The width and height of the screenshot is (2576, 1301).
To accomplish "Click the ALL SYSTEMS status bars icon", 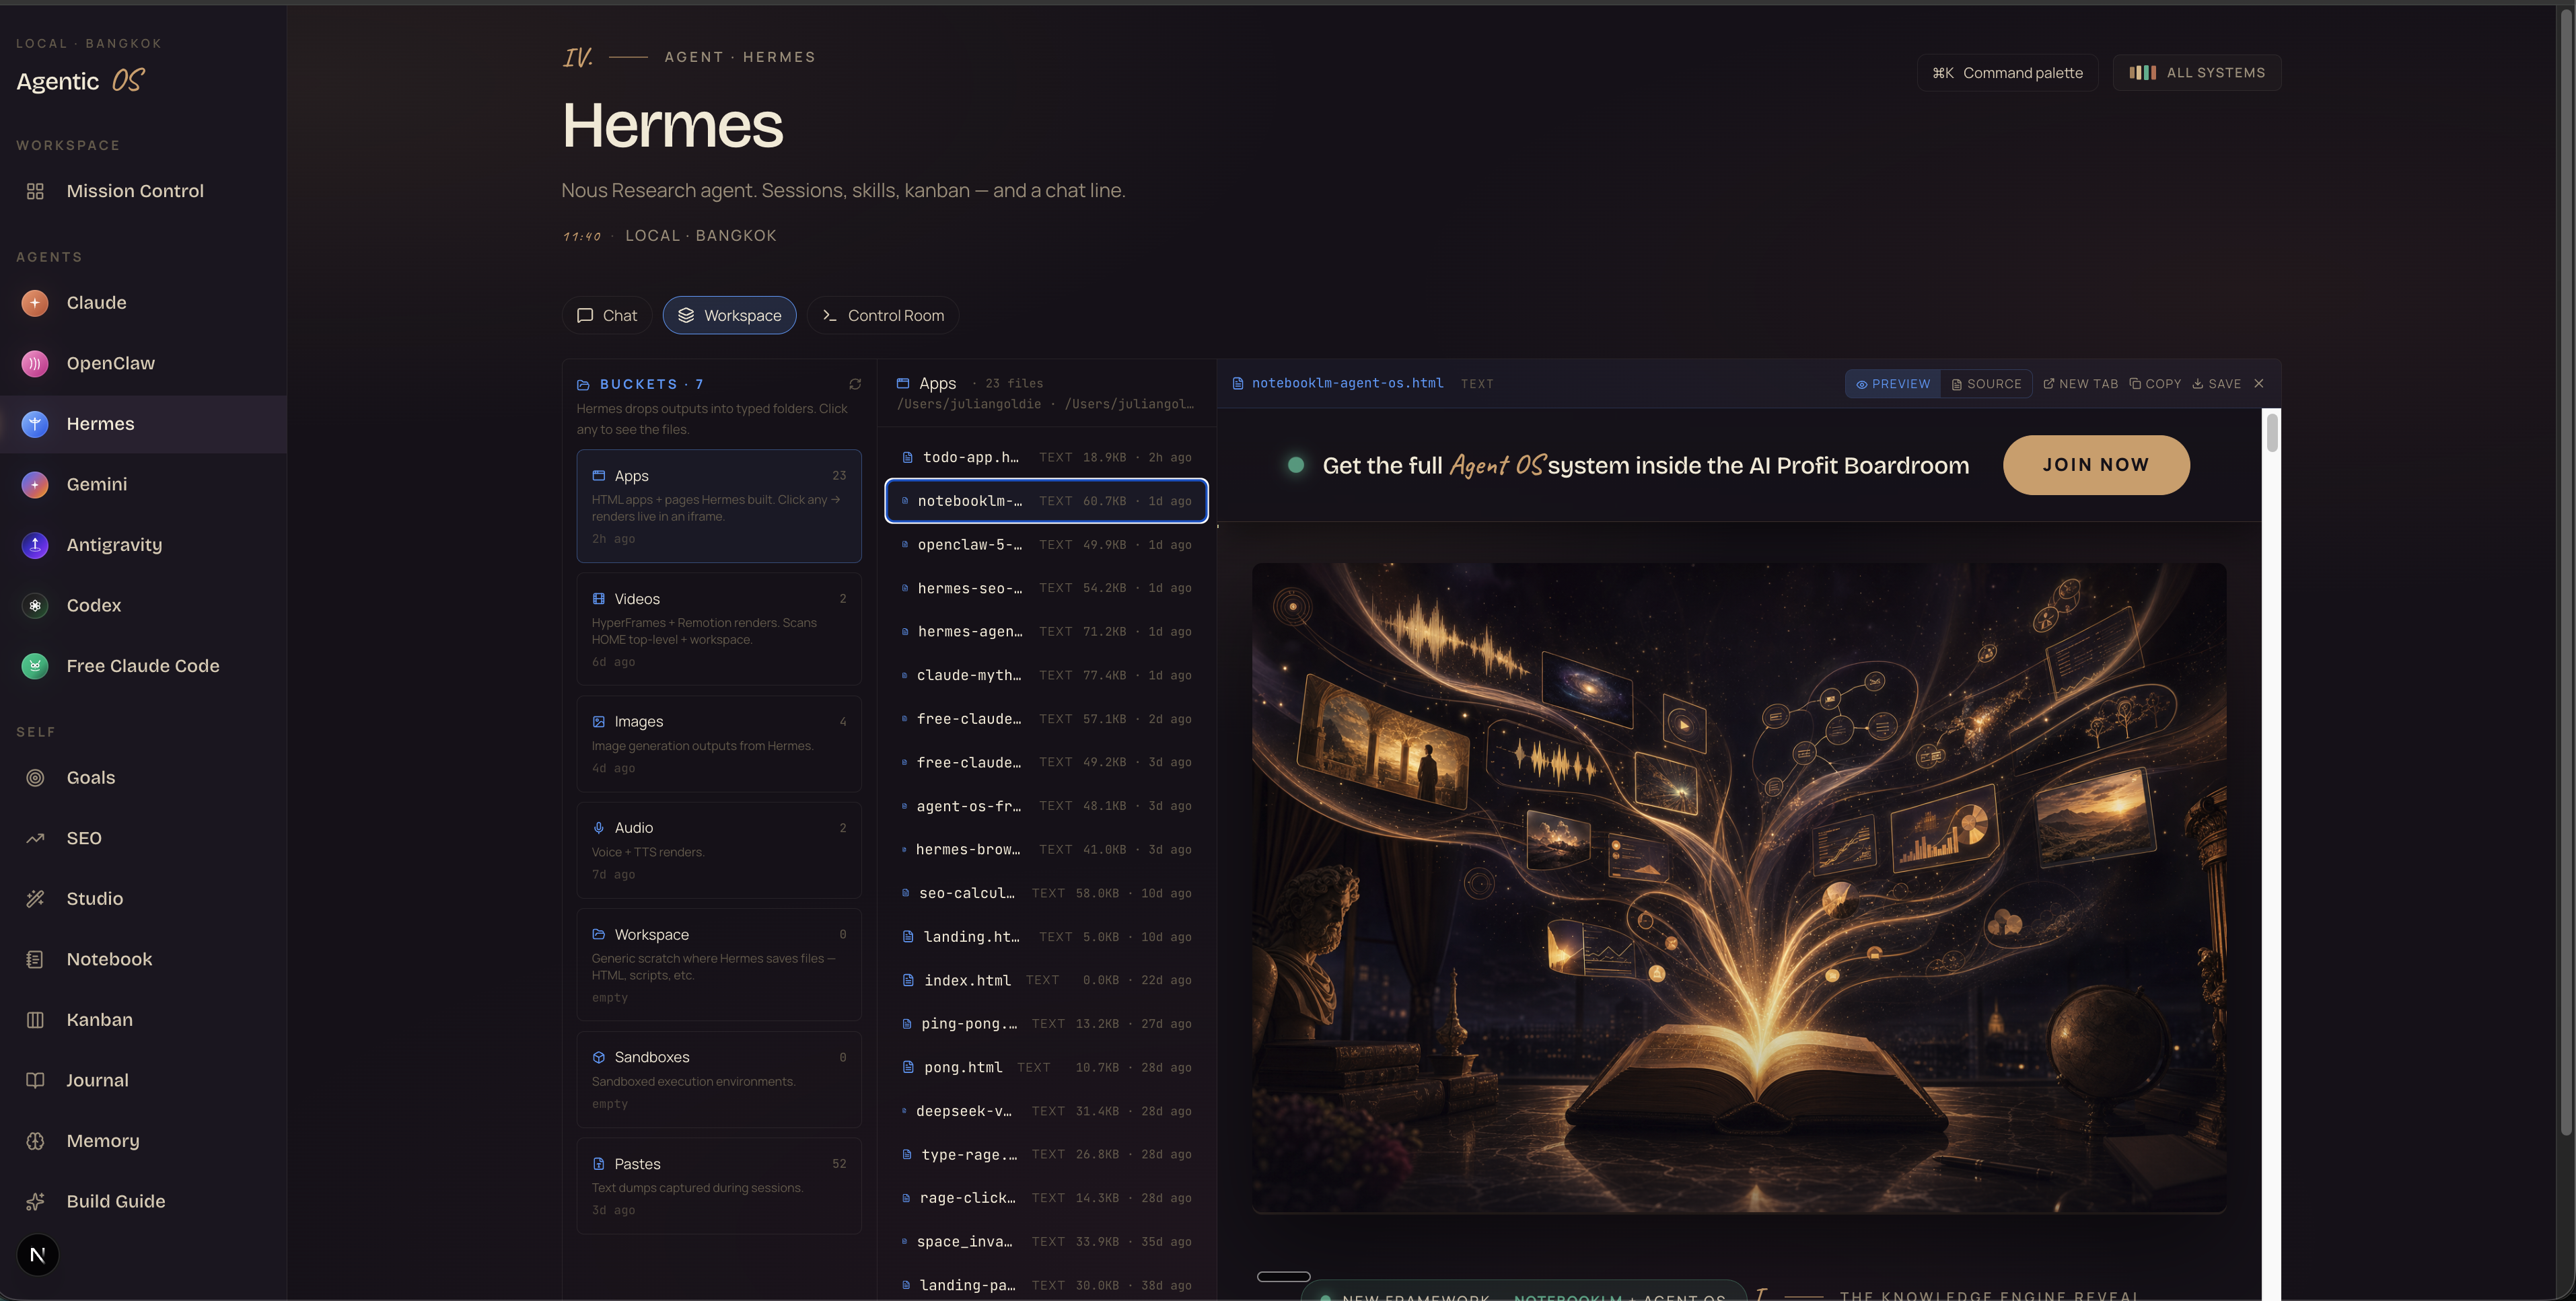I will click(x=2142, y=73).
